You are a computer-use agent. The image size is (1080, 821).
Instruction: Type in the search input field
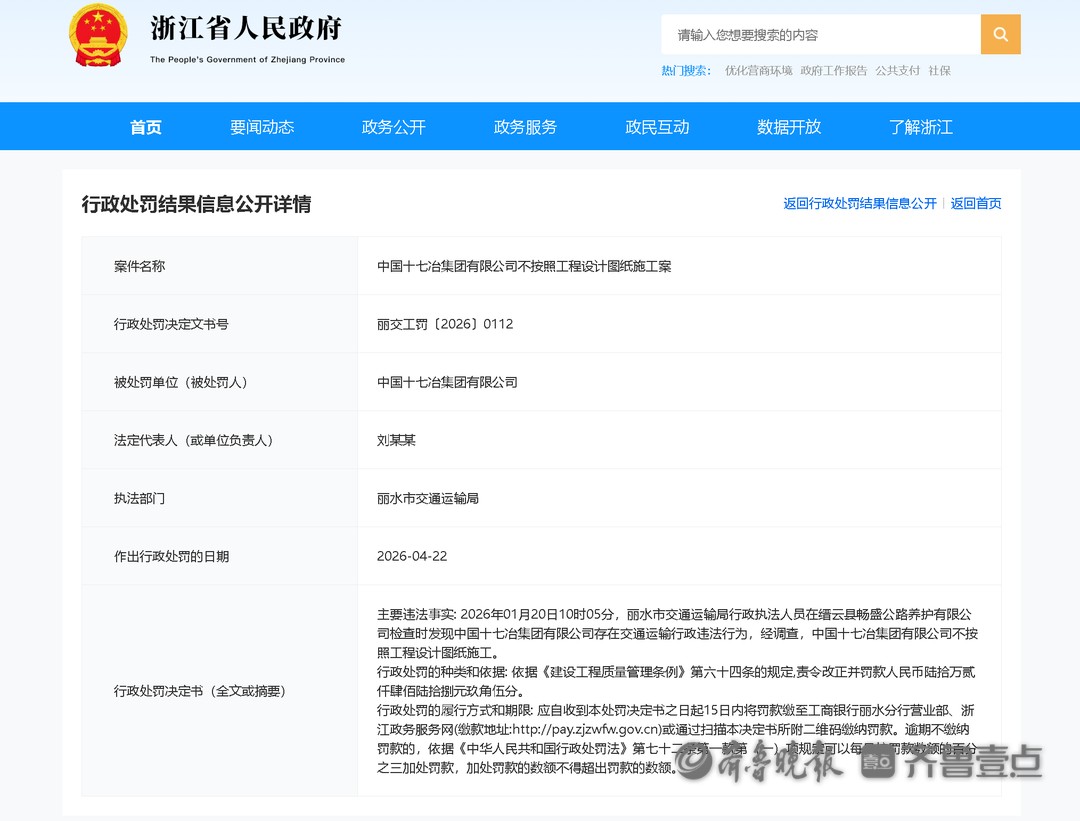(820, 35)
